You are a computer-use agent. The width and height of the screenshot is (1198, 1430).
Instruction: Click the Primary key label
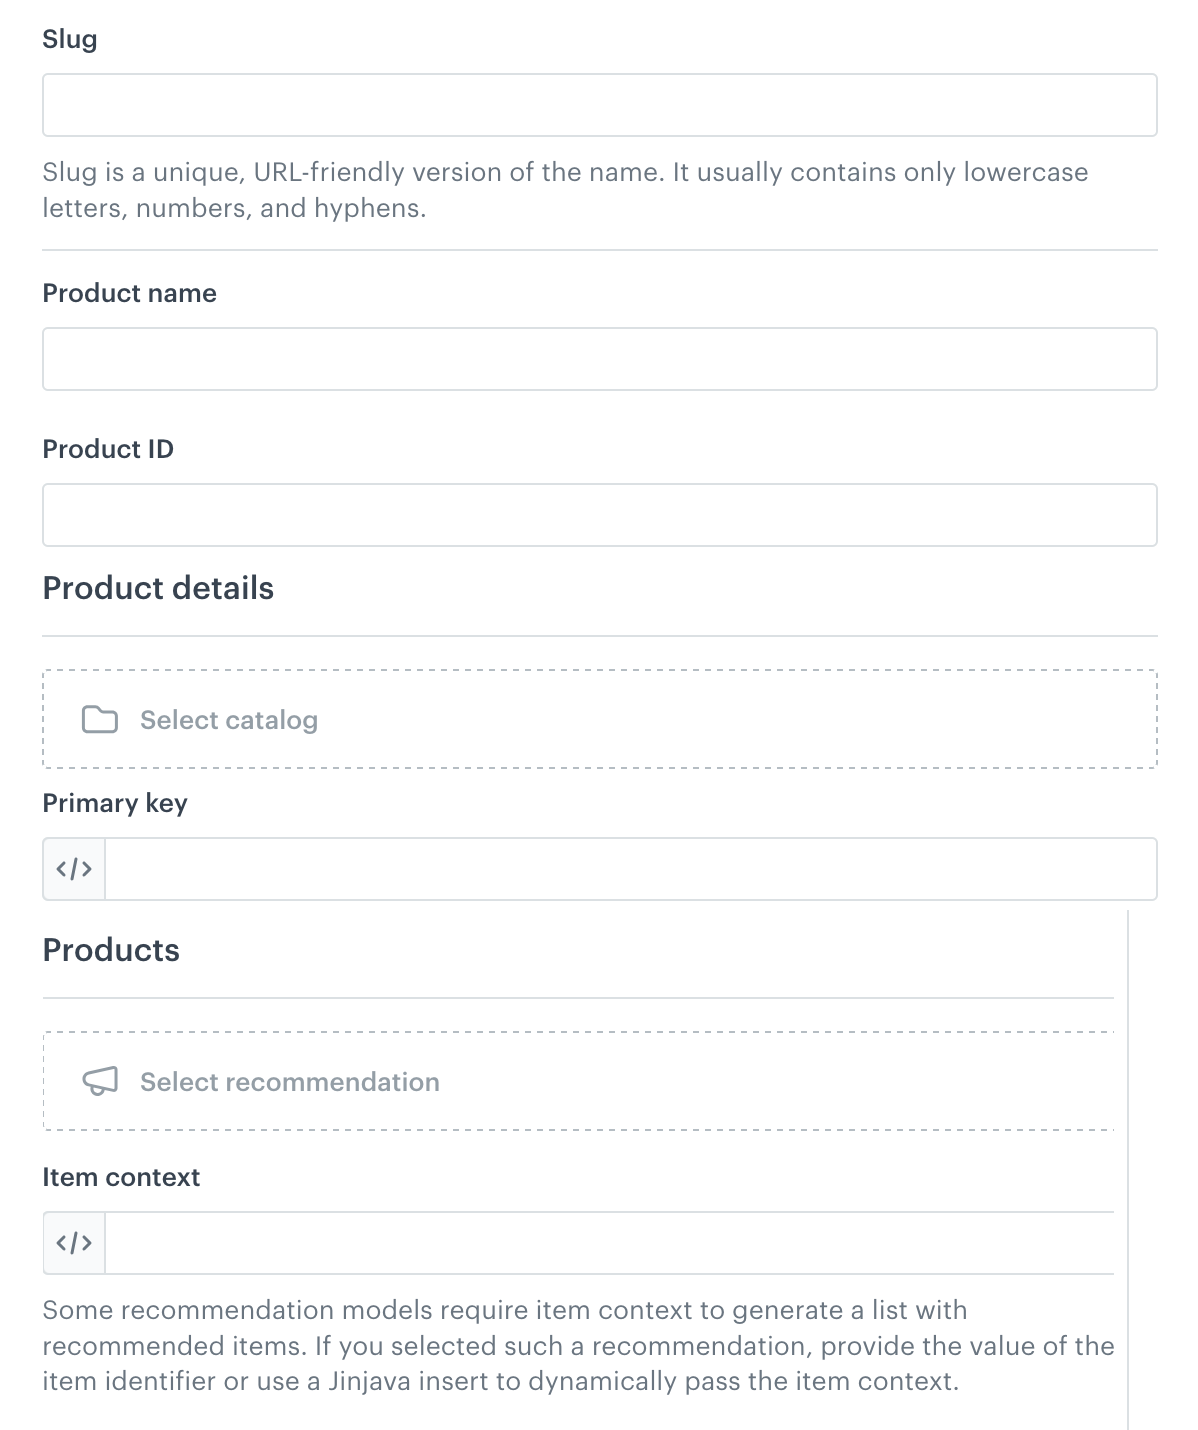(115, 804)
